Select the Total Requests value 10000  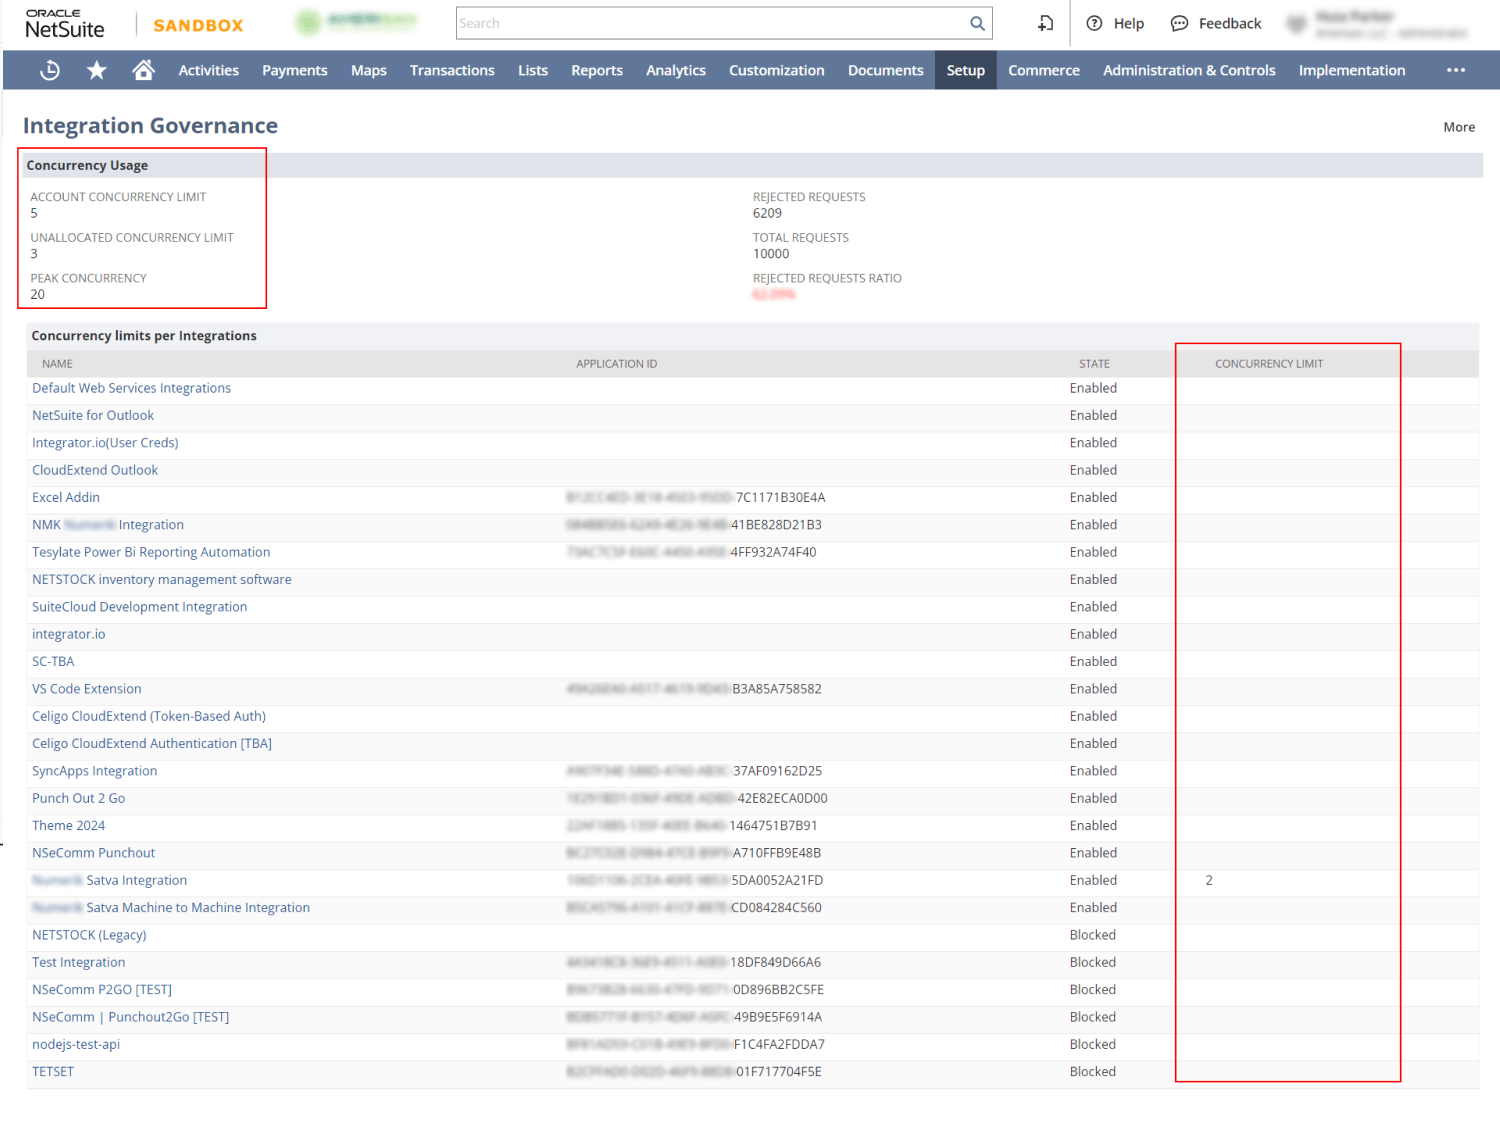771,254
